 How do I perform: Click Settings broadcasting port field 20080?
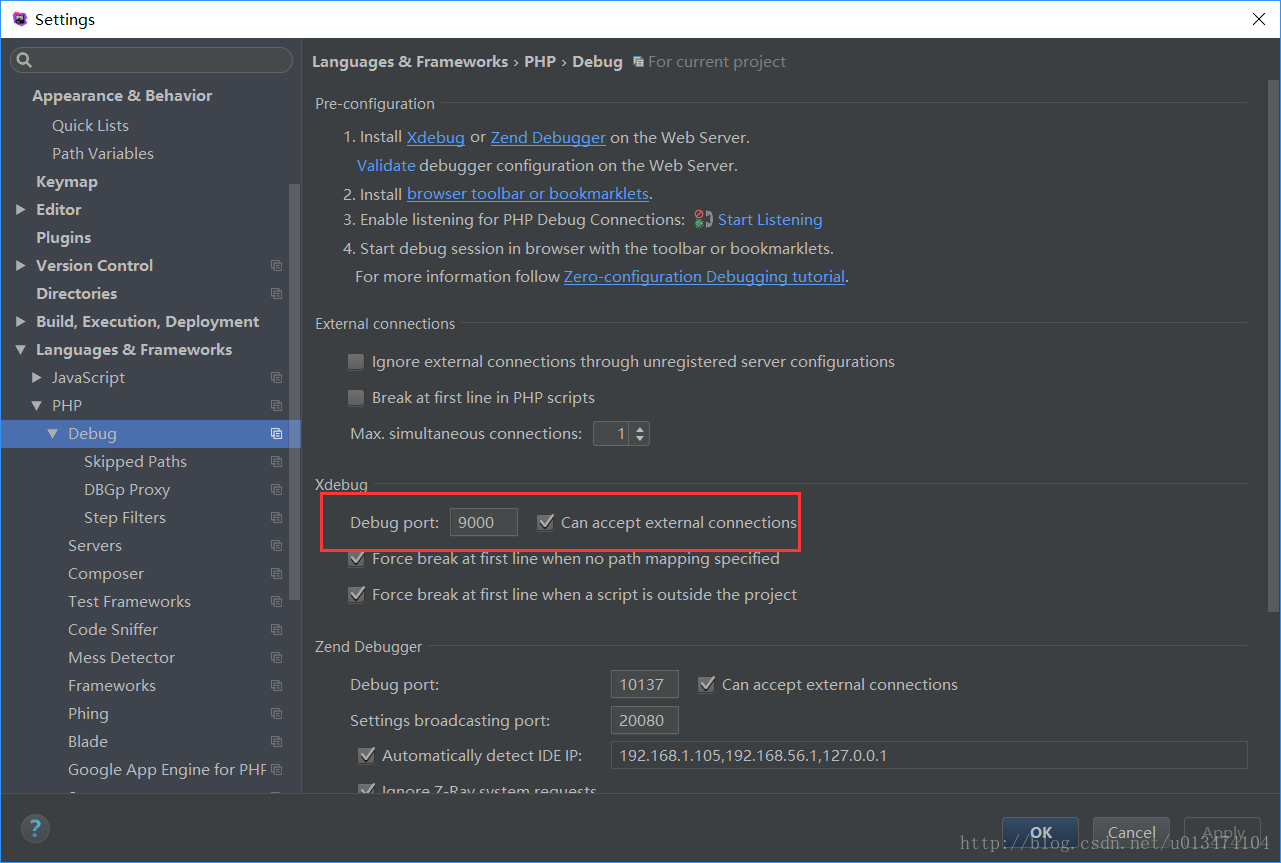(645, 720)
